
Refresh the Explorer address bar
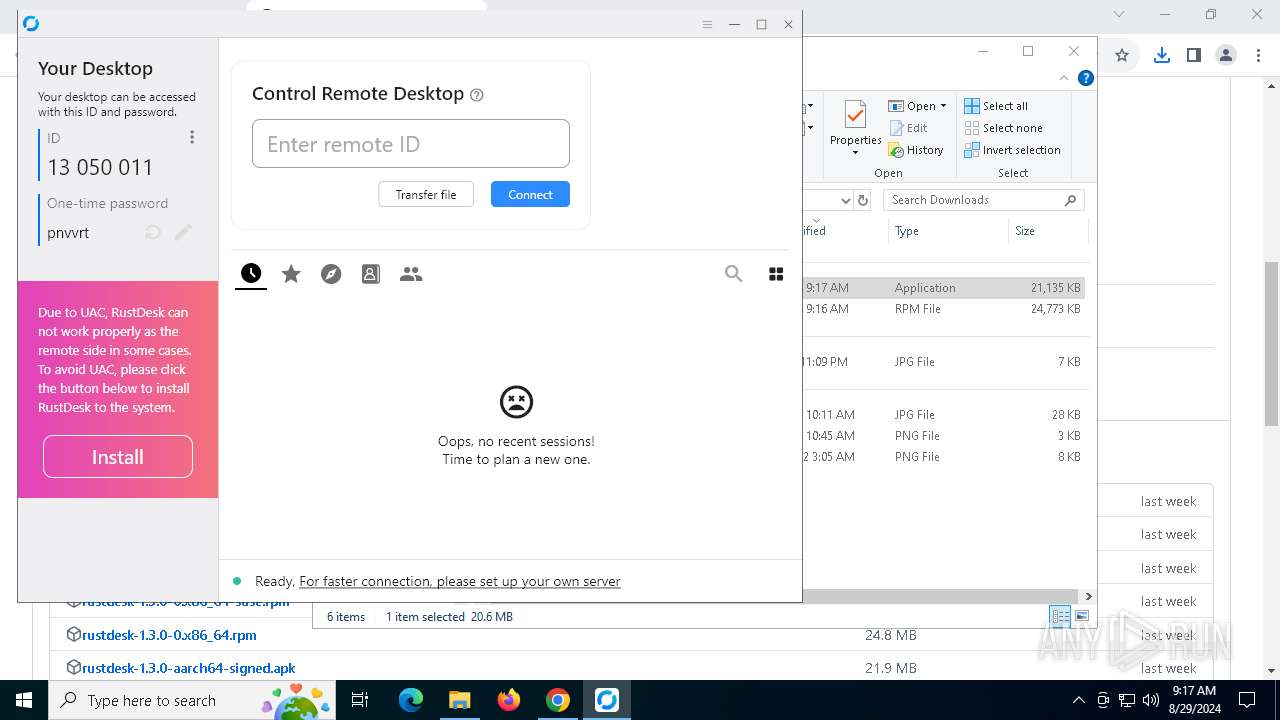tap(863, 200)
